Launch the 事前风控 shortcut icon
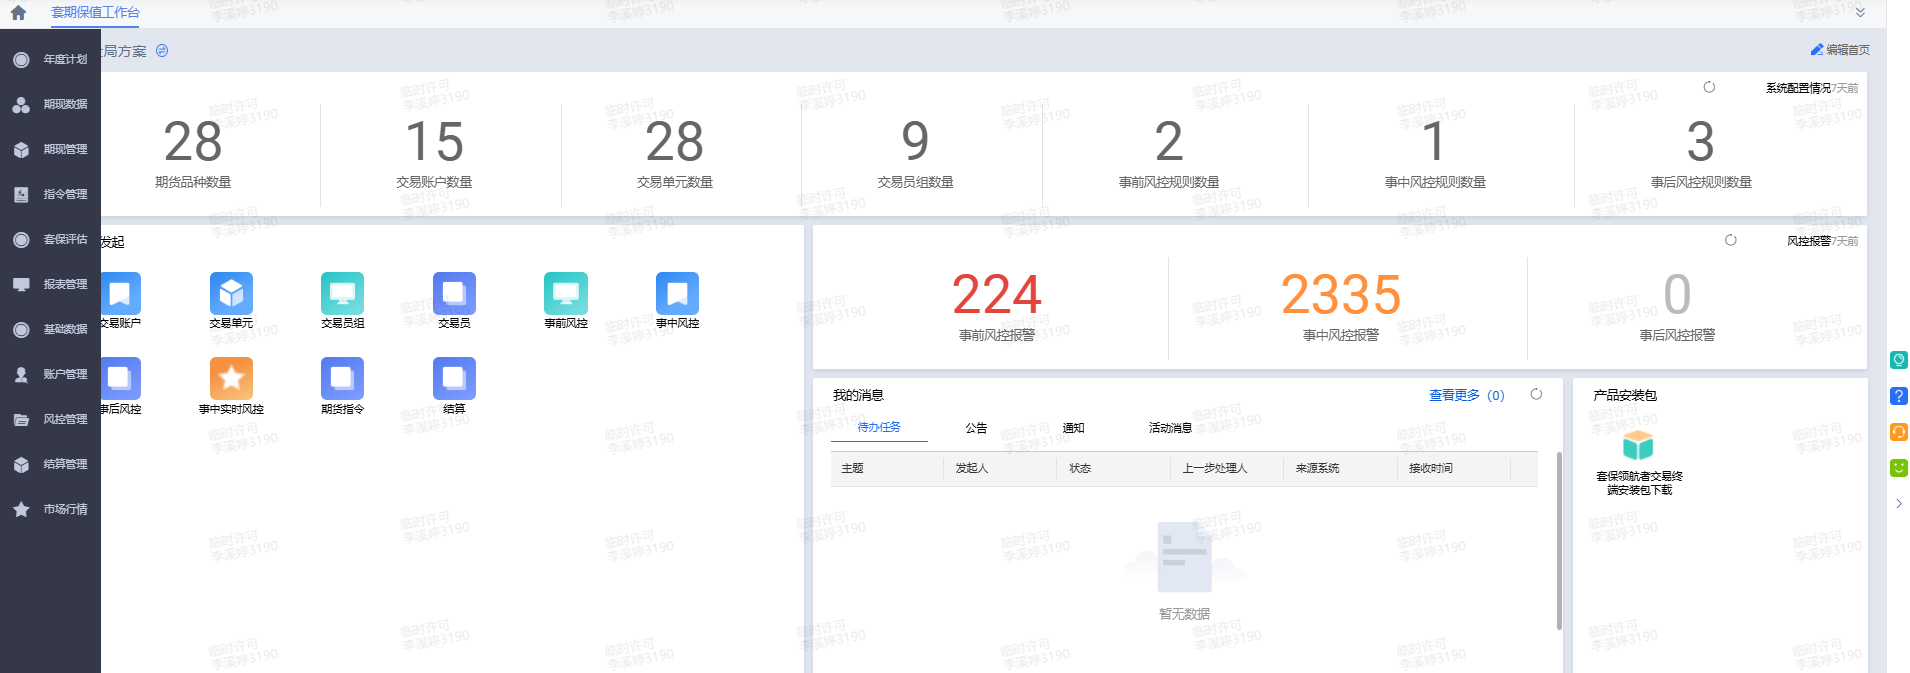Viewport: 1910px width, 673px height. (x=566, y=294)
